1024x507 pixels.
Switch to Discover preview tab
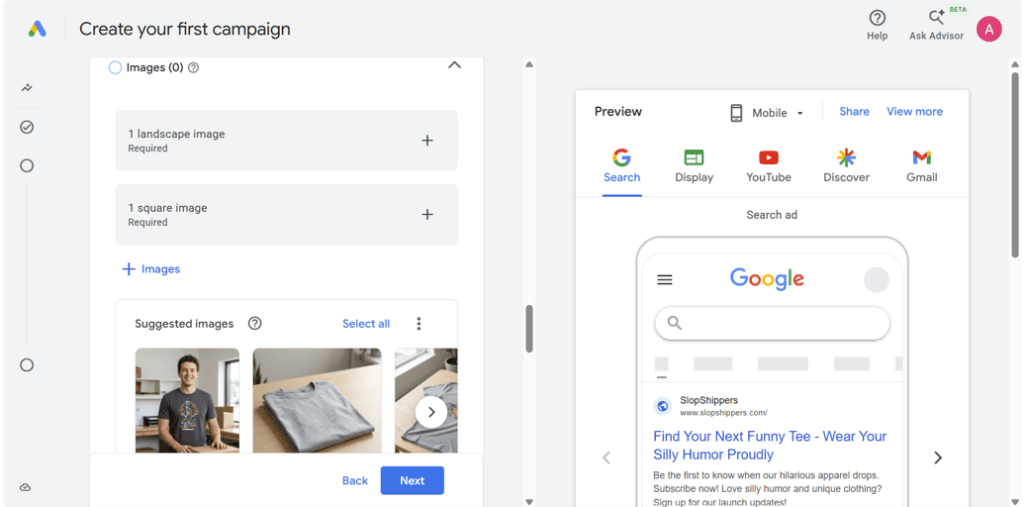[846, 166]
